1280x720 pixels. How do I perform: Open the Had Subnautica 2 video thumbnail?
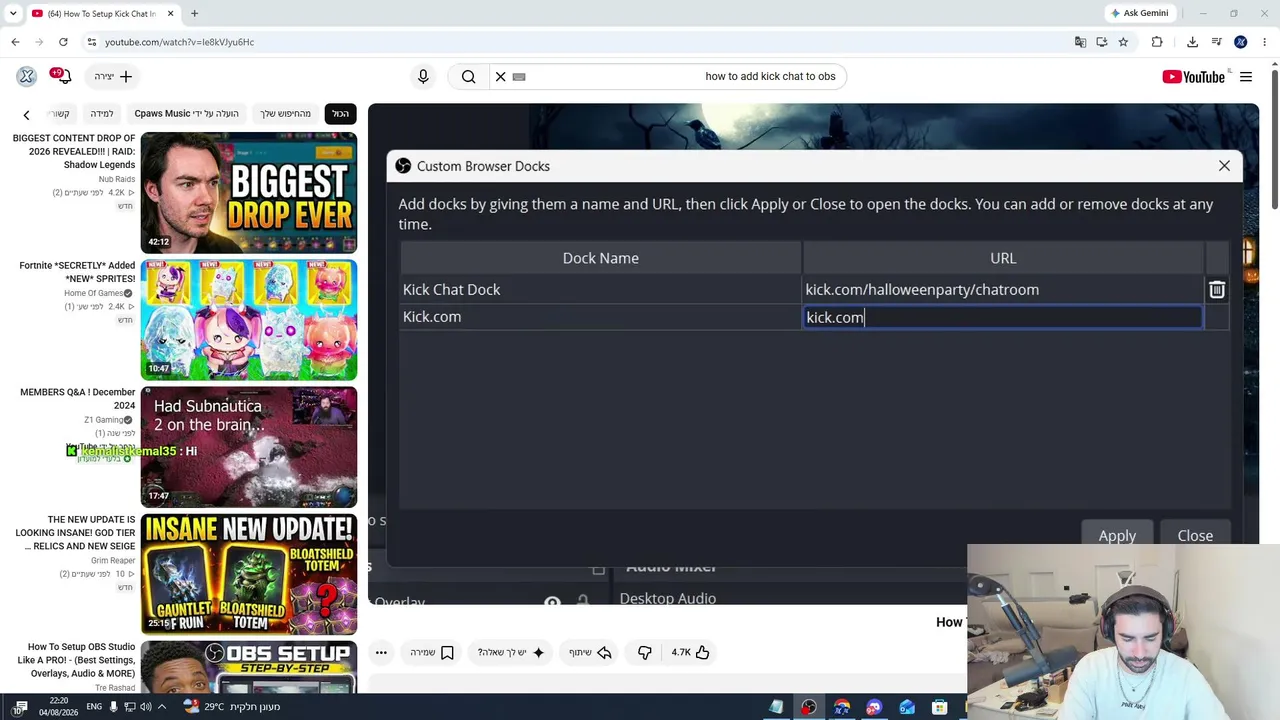tap(249, 447)
